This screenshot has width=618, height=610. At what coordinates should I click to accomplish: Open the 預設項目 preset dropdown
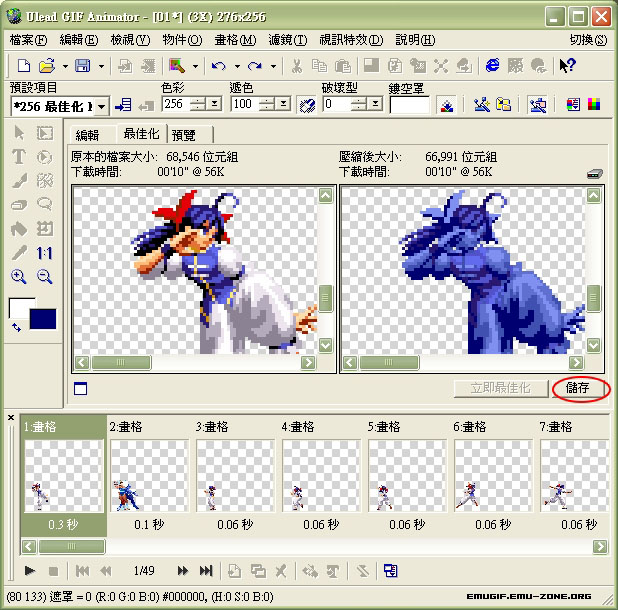pos(102,106)
